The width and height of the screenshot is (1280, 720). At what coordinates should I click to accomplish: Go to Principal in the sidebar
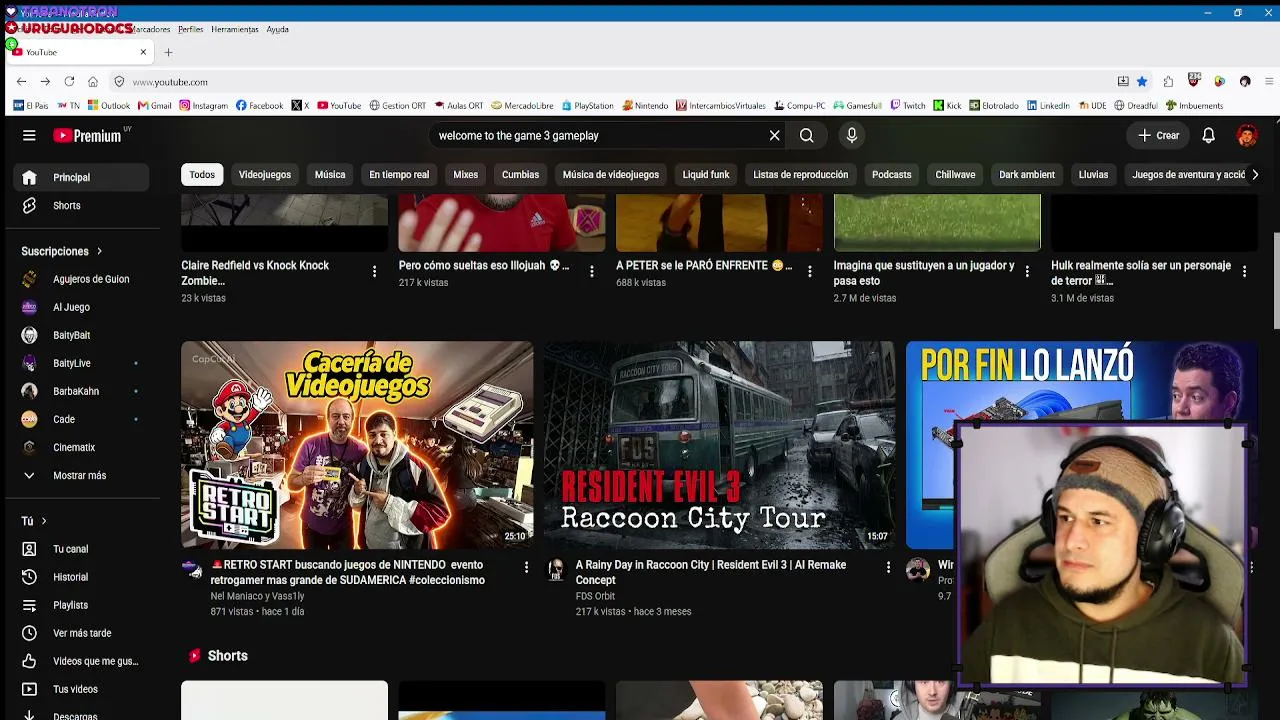82,177
